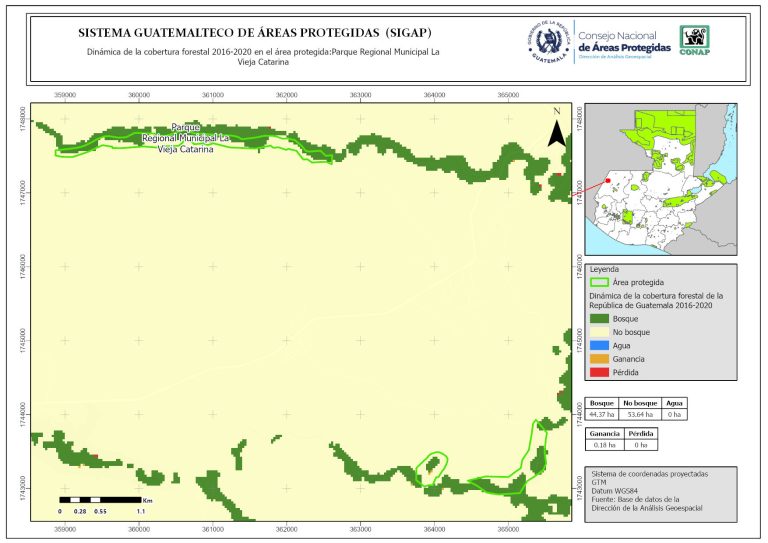
Task: Select the 44.37 ha Bosque table cell
Action: [x=602, y=414]
